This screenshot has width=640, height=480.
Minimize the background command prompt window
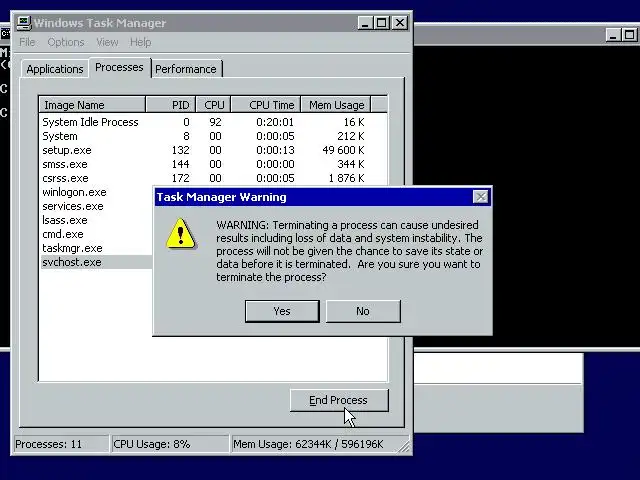coord(613,35)
